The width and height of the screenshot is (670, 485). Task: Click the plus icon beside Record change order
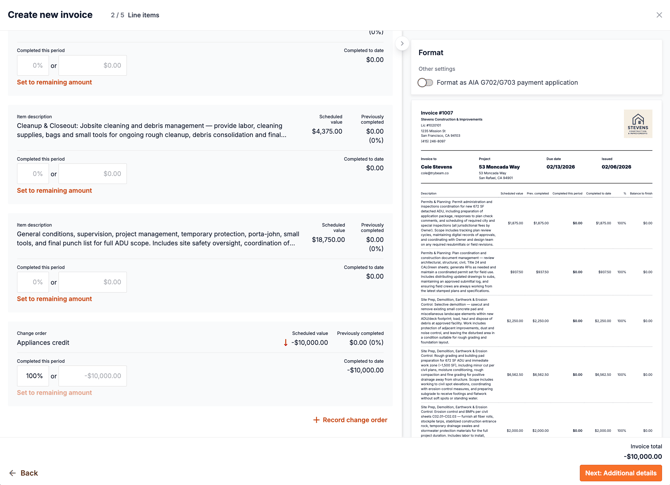pyautogui.click(x=316, y=420)
